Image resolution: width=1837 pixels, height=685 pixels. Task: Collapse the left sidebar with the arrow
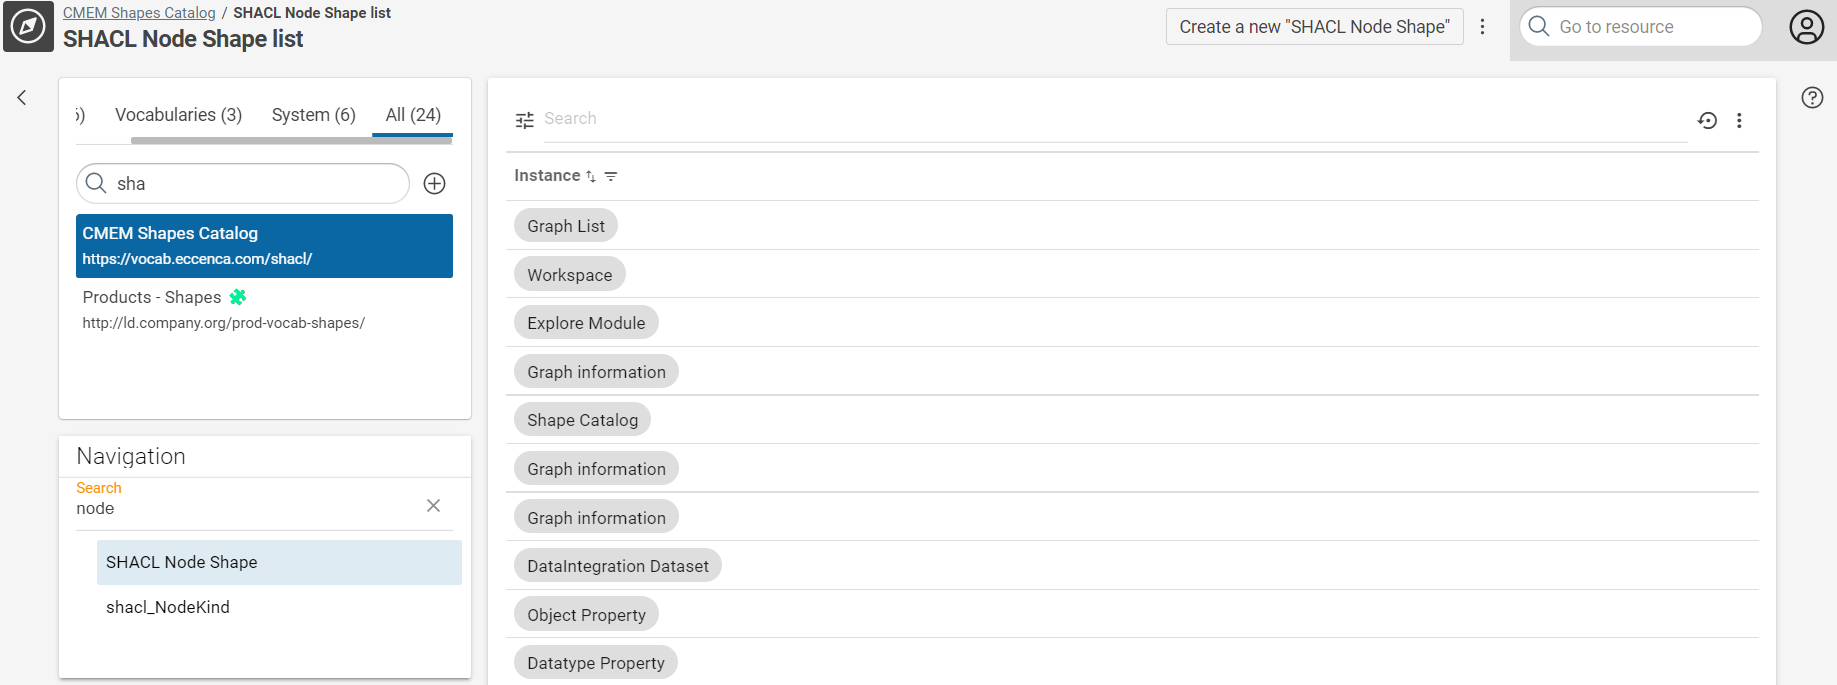[x=22, y=98]
